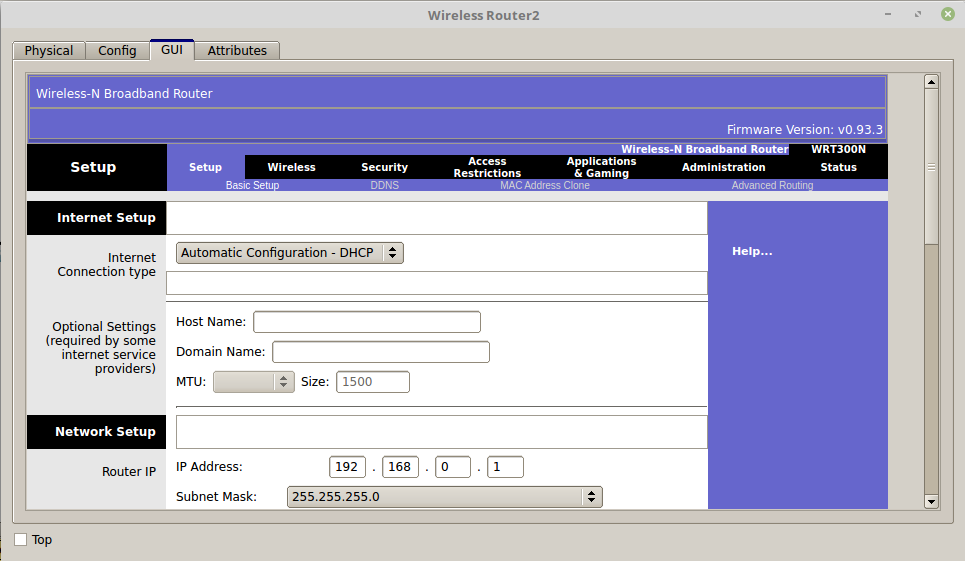The height and width of the screenshot is (561, 965).
Task: Open the Administration section
Action: 723,167
